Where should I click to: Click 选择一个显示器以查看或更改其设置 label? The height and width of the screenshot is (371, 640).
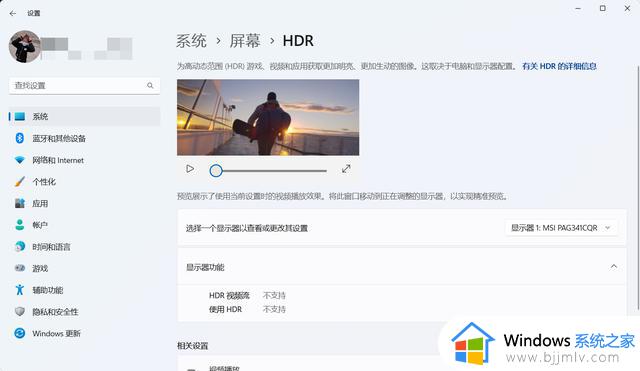[x=247, y=228]
